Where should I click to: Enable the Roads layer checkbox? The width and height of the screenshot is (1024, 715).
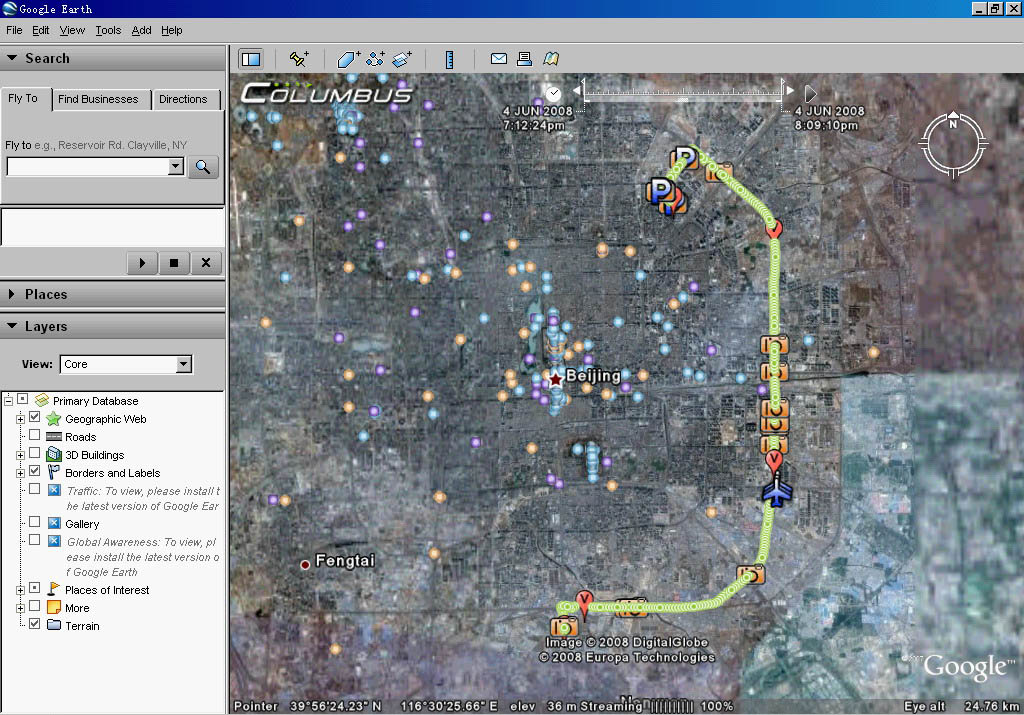click(x=35, y=435)
